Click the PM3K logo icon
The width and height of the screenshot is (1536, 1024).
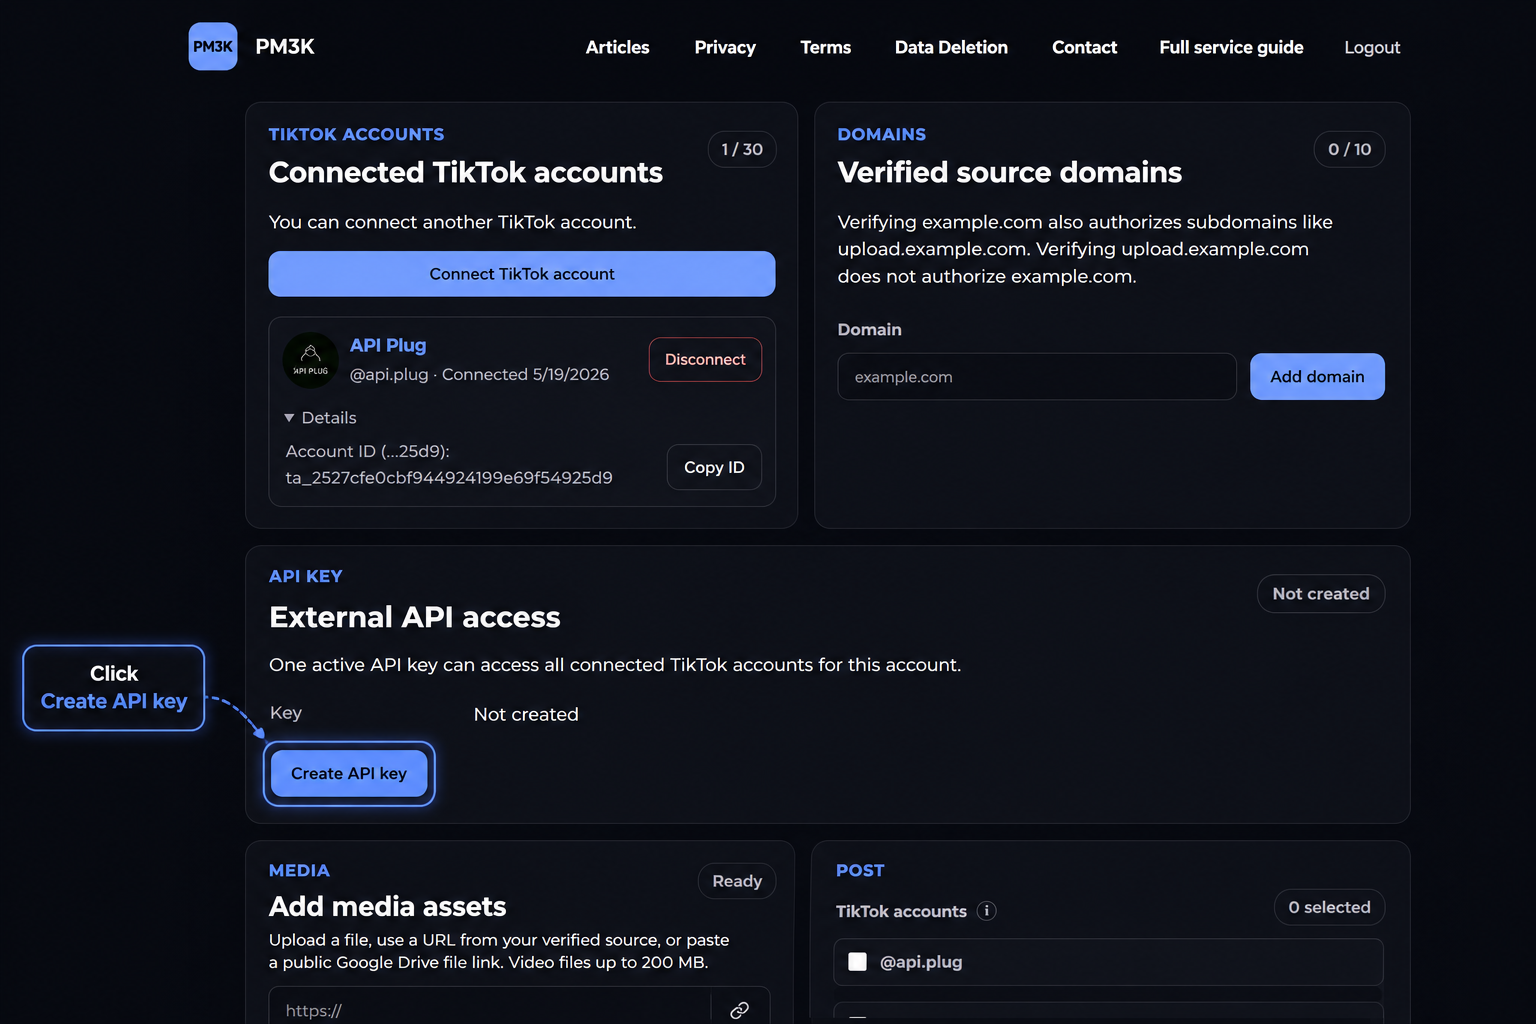click(213, 46)
